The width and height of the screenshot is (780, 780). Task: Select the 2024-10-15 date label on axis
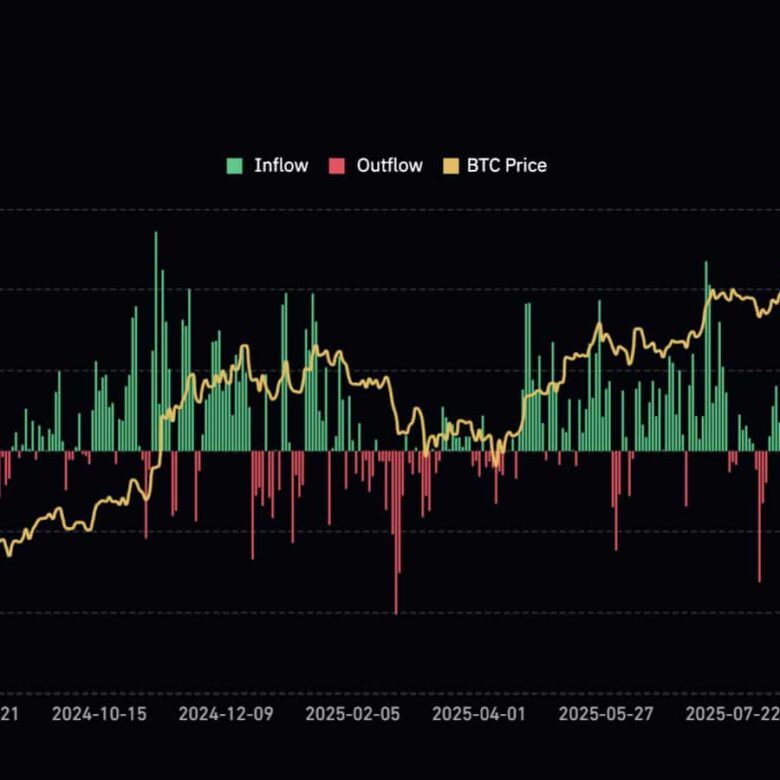point(99,714)
